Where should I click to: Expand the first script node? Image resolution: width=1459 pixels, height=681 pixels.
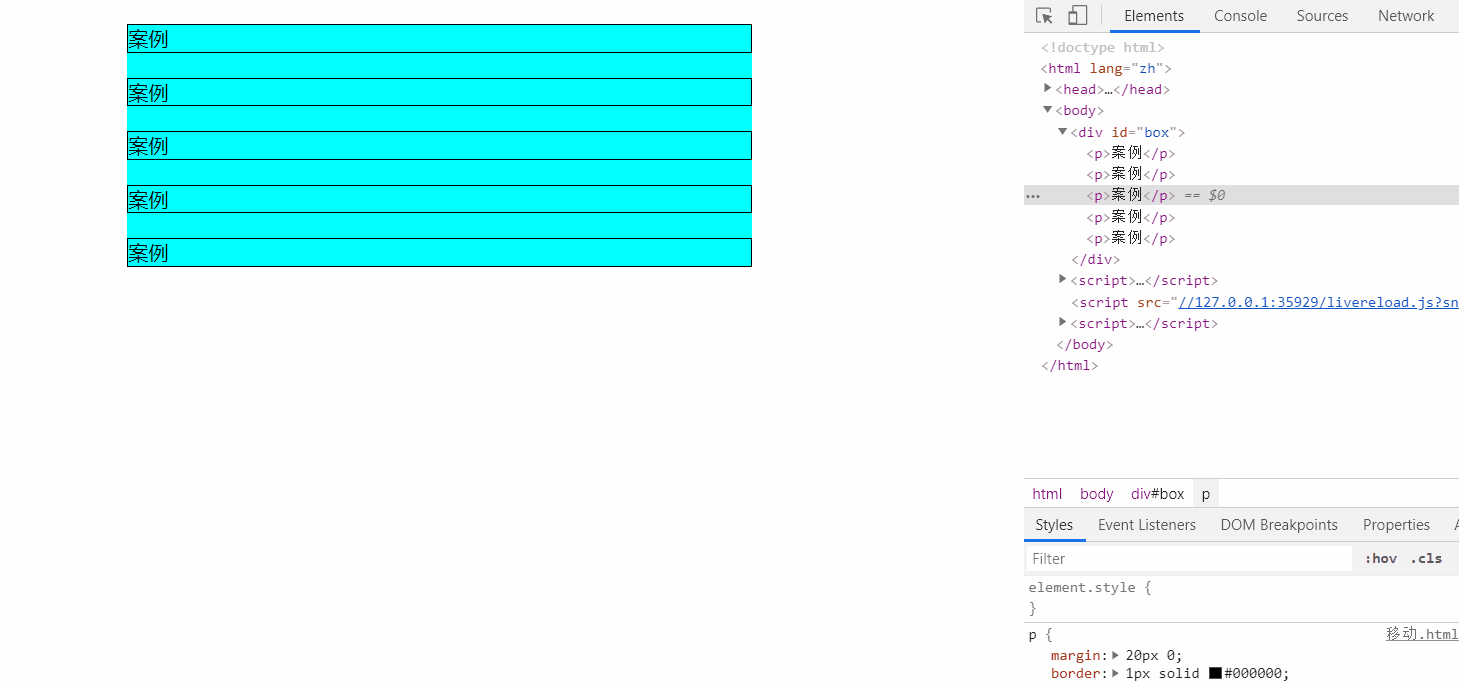1063,280
